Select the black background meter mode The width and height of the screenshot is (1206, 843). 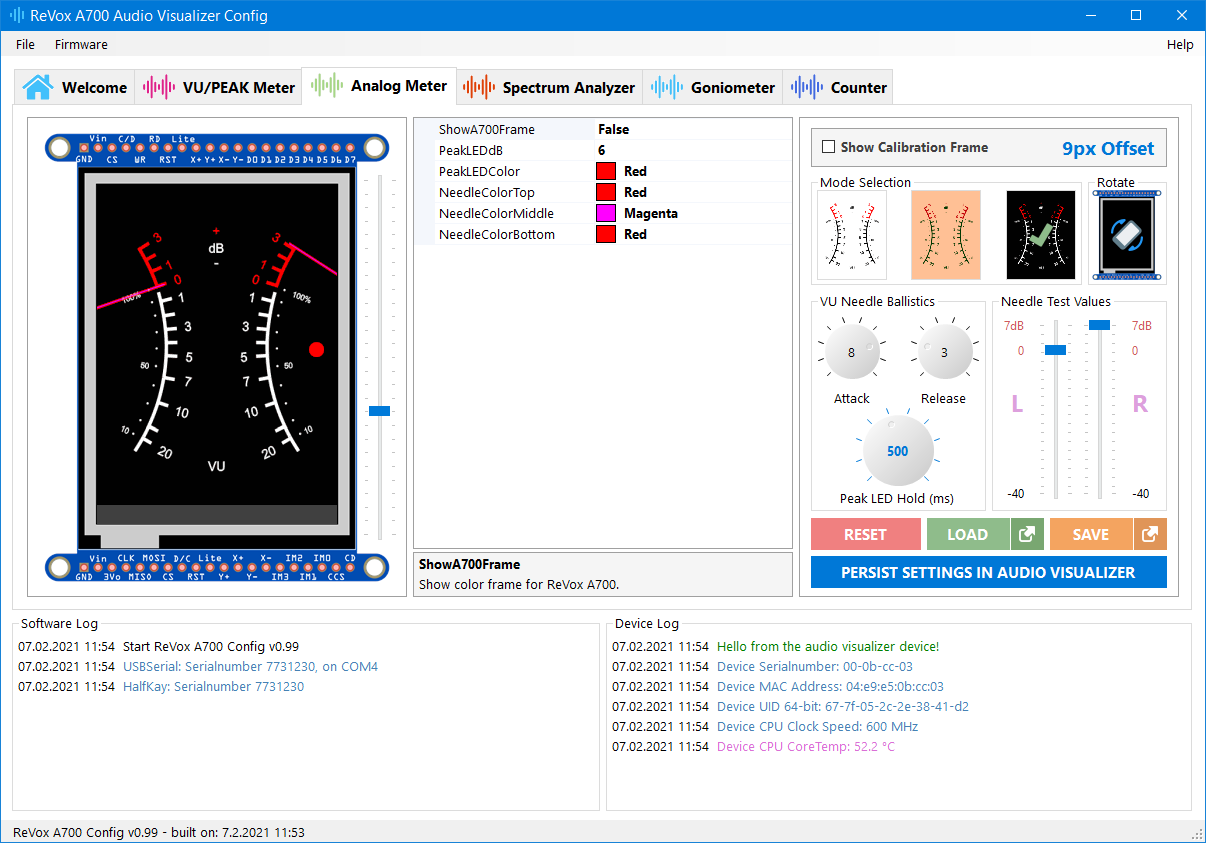click(x=1041, y=235)
